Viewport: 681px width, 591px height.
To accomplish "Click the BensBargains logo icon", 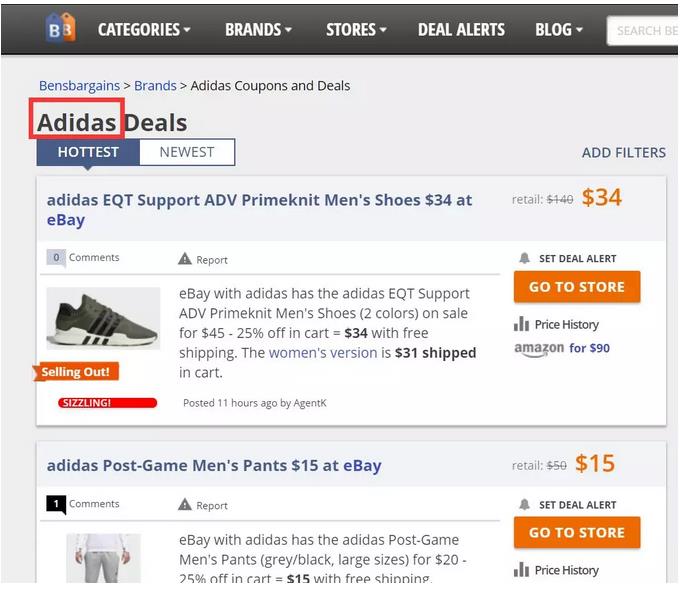I will point(61,29).
